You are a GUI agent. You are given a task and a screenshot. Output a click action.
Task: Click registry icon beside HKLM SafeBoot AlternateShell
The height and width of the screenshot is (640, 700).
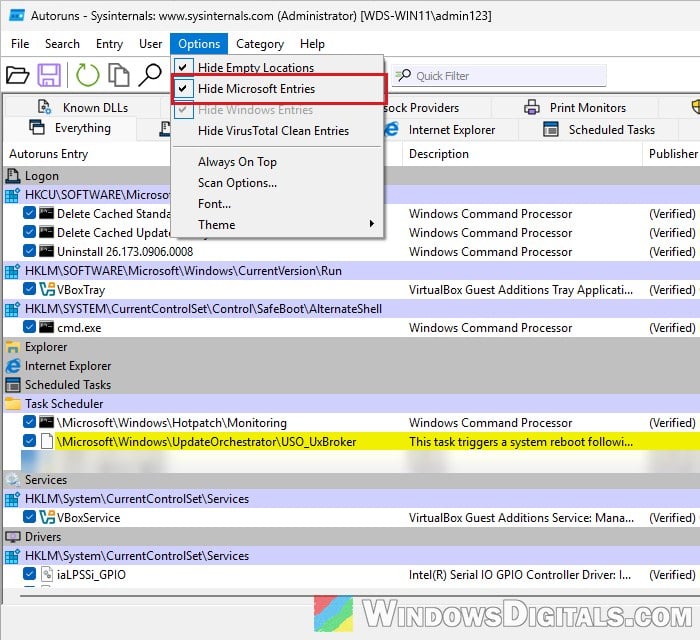pyautogui.click(x=12, y=309)
